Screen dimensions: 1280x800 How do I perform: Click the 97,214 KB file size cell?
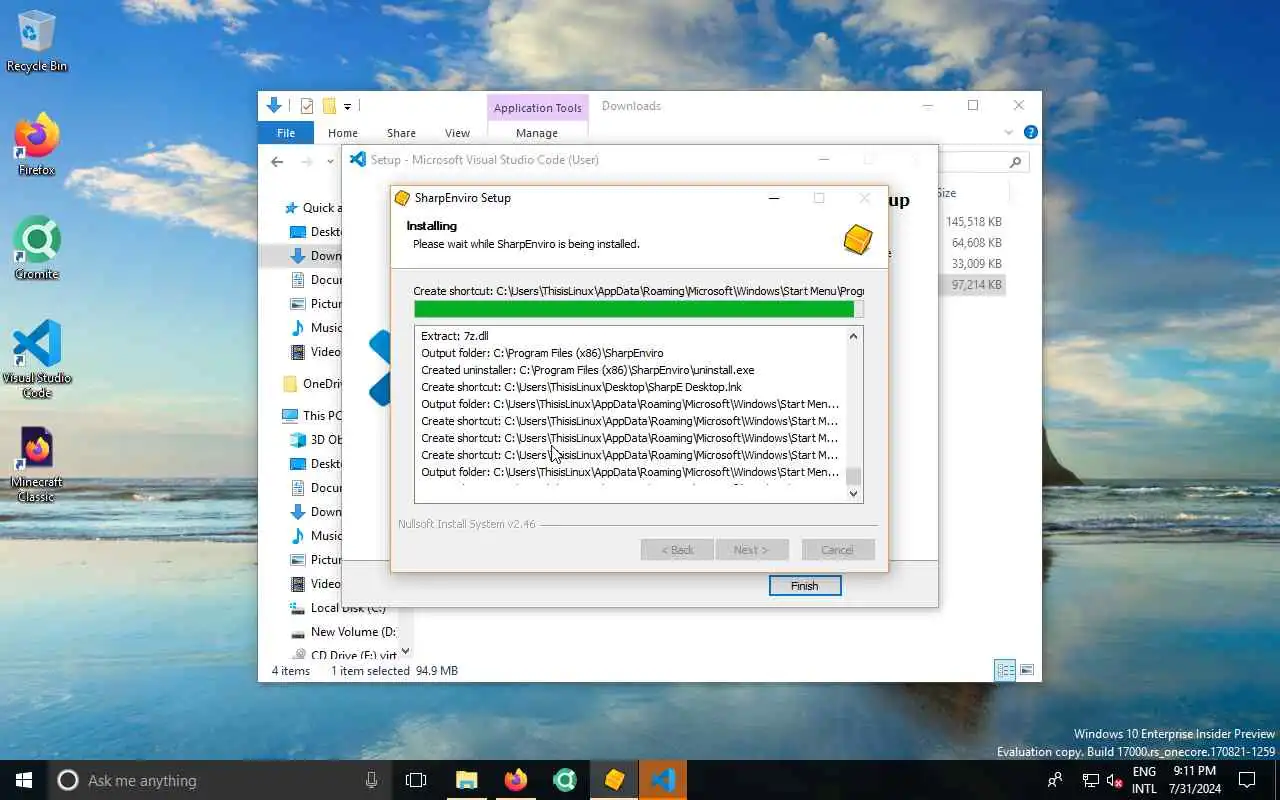977,285
